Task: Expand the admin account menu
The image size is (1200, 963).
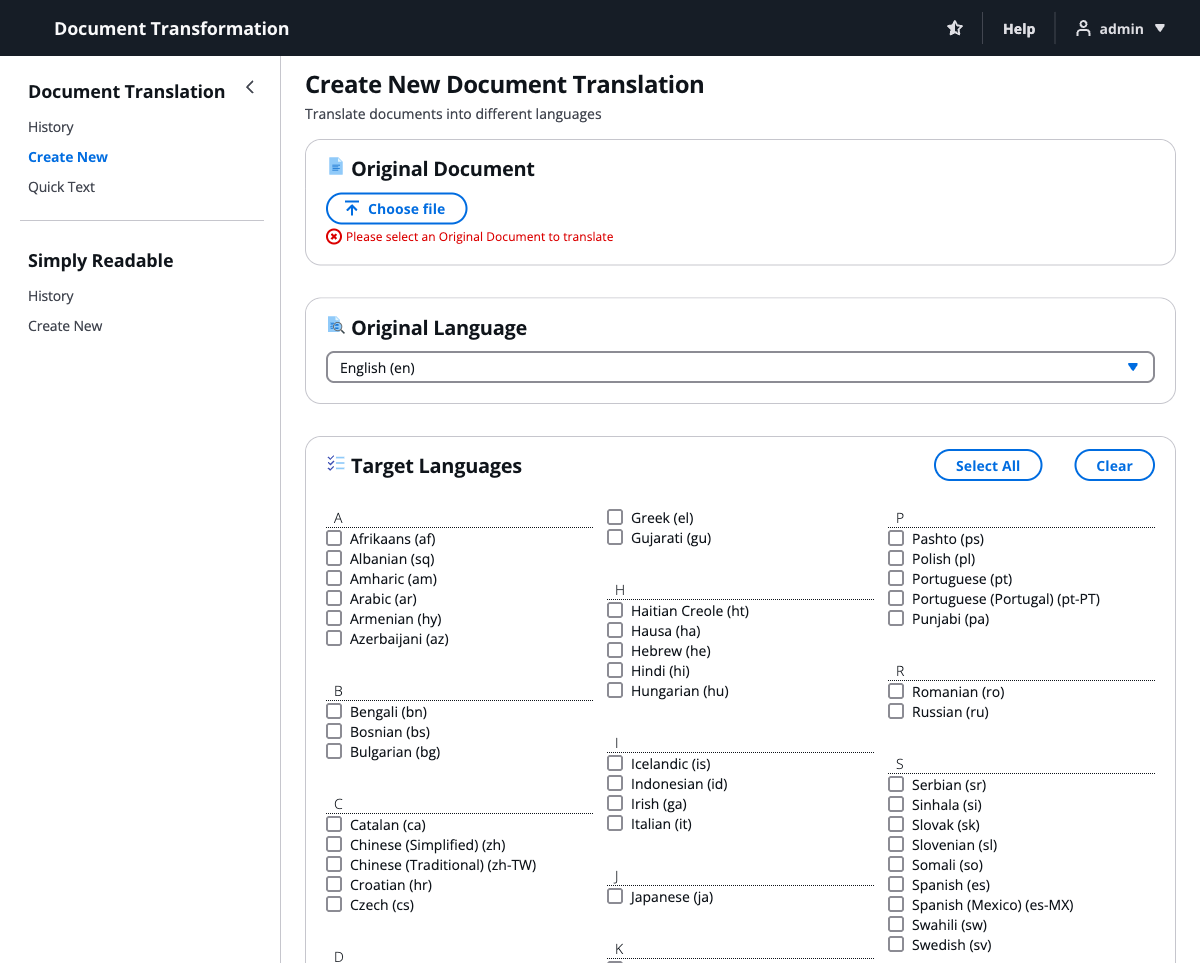Action: click(x=1161, y=28)
